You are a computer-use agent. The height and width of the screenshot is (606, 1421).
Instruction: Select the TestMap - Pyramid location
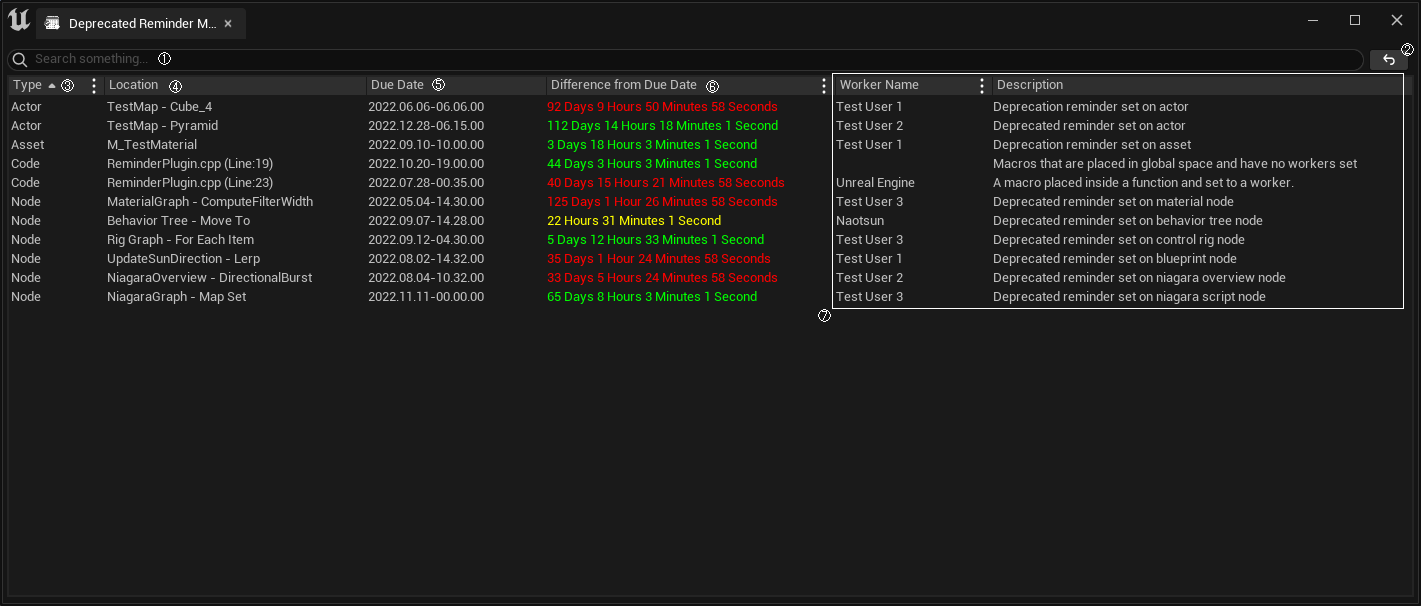coord(162,126)
